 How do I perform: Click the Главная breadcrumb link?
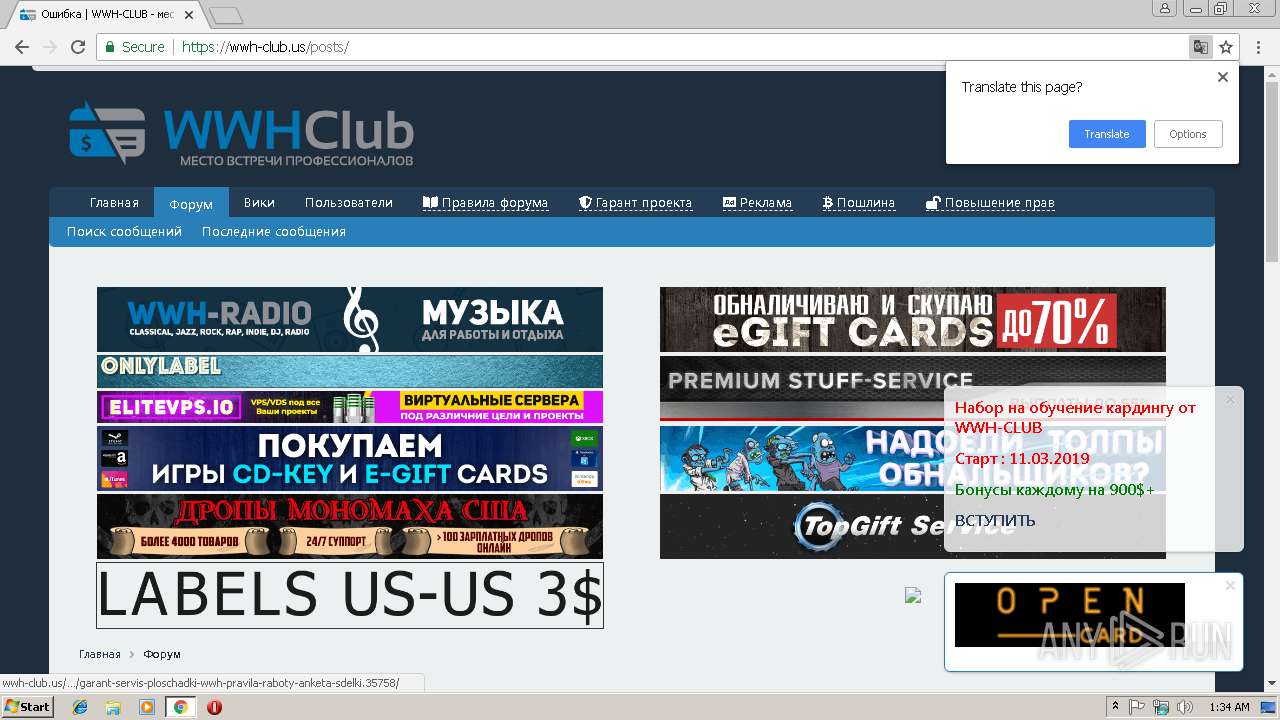pos(100,654)
